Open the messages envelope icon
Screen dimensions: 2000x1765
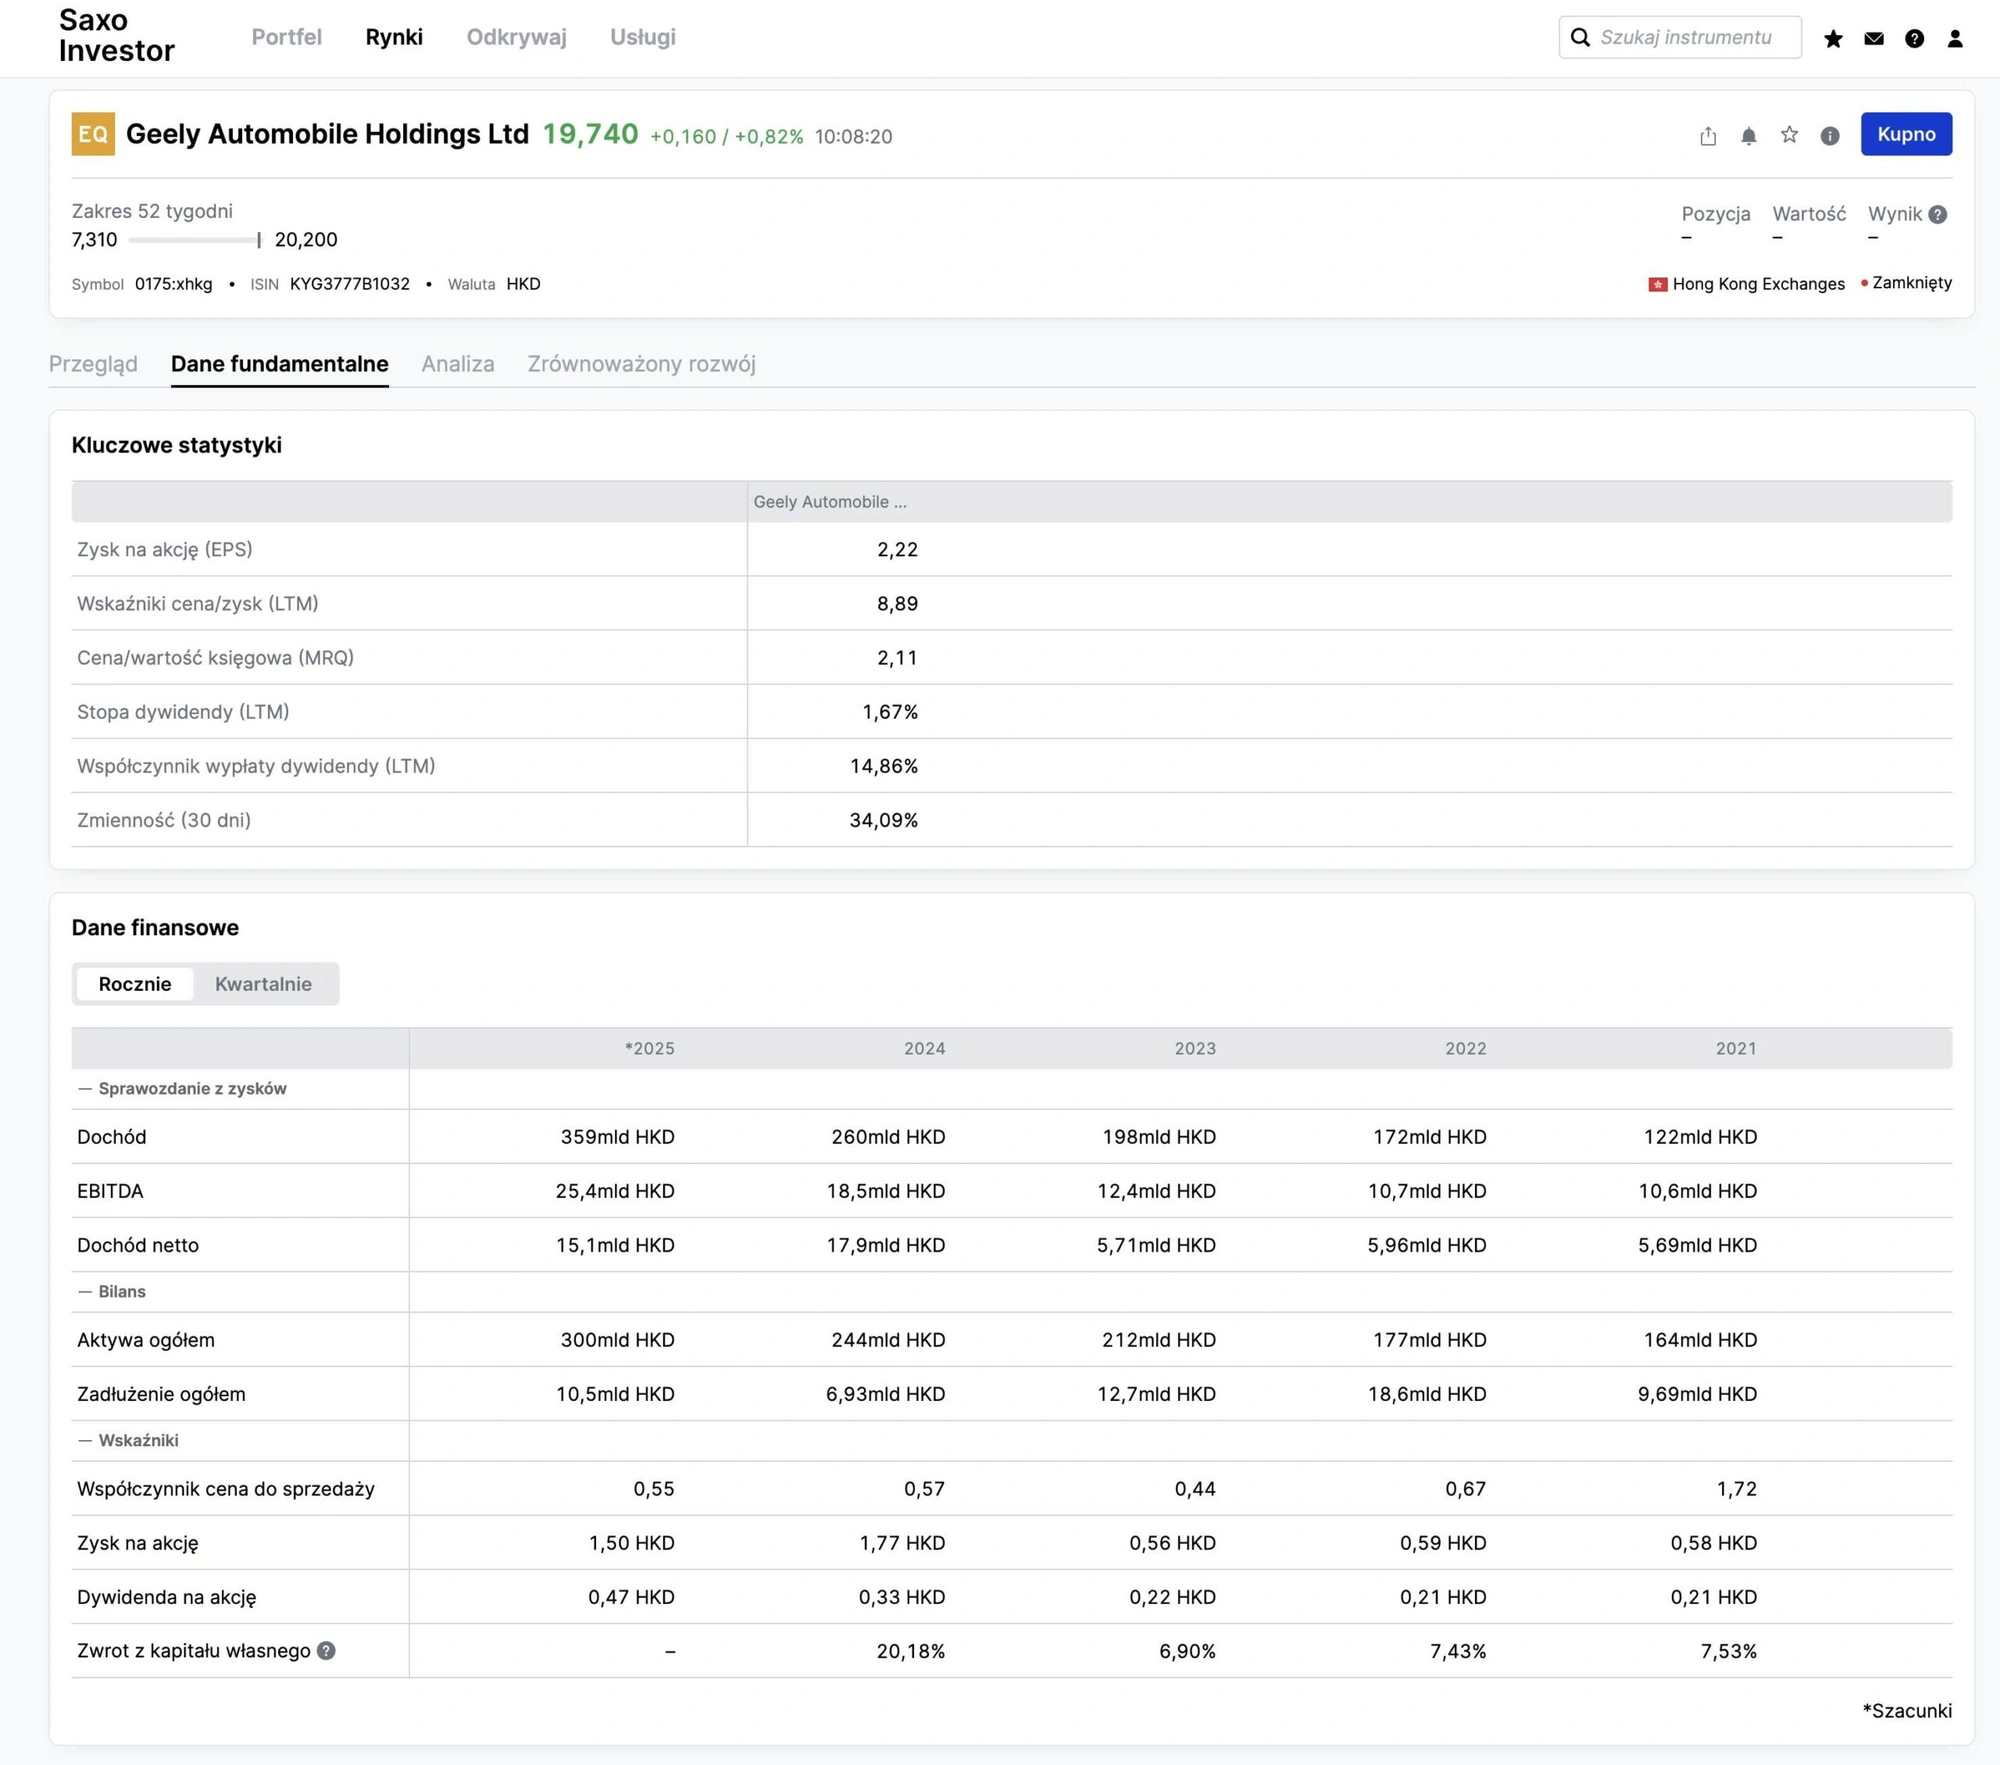(x=1874, y=38)
